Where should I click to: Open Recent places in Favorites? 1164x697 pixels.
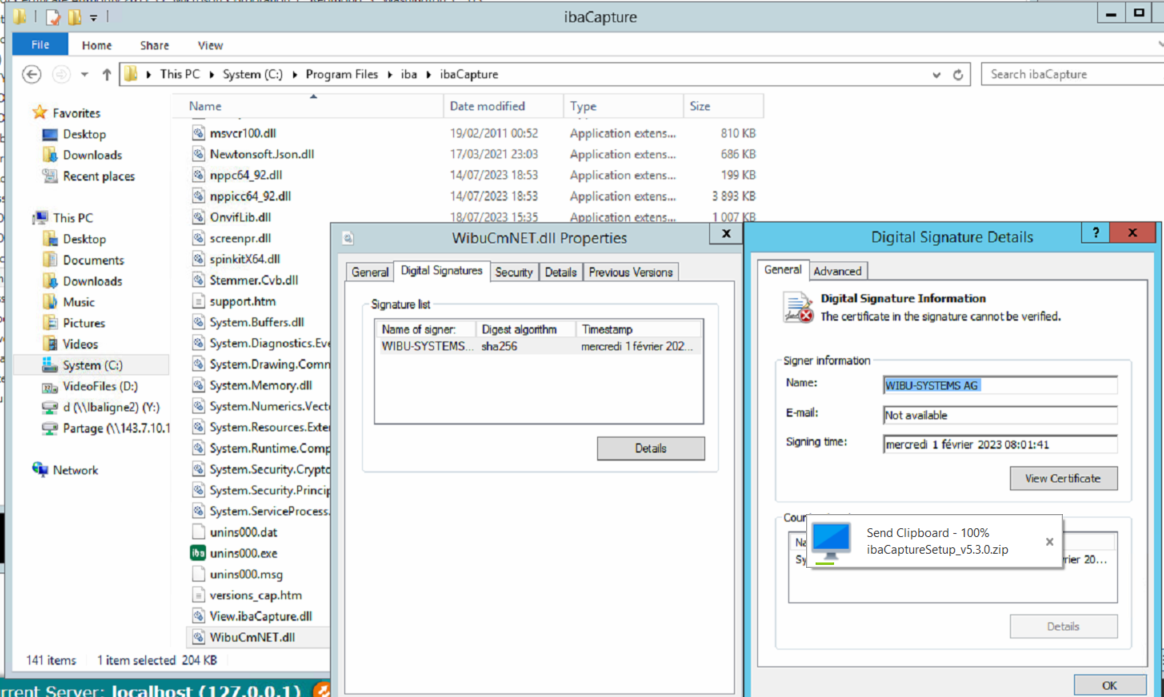(x=99, y=176)
